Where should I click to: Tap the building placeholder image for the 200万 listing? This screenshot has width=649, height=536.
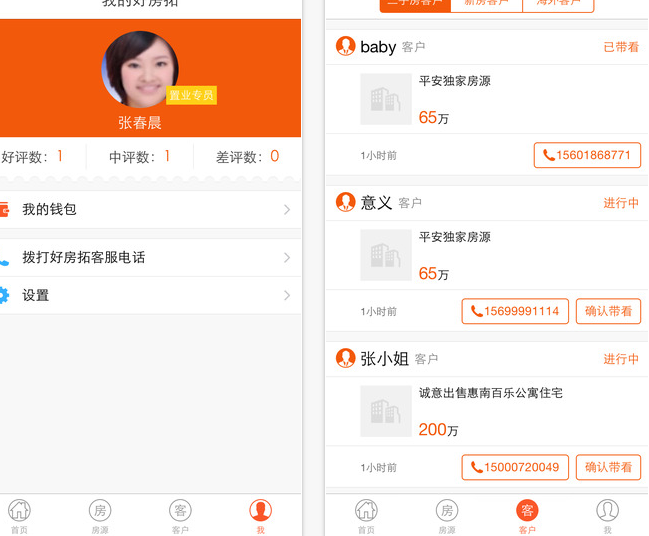click(x=386, y=411)
